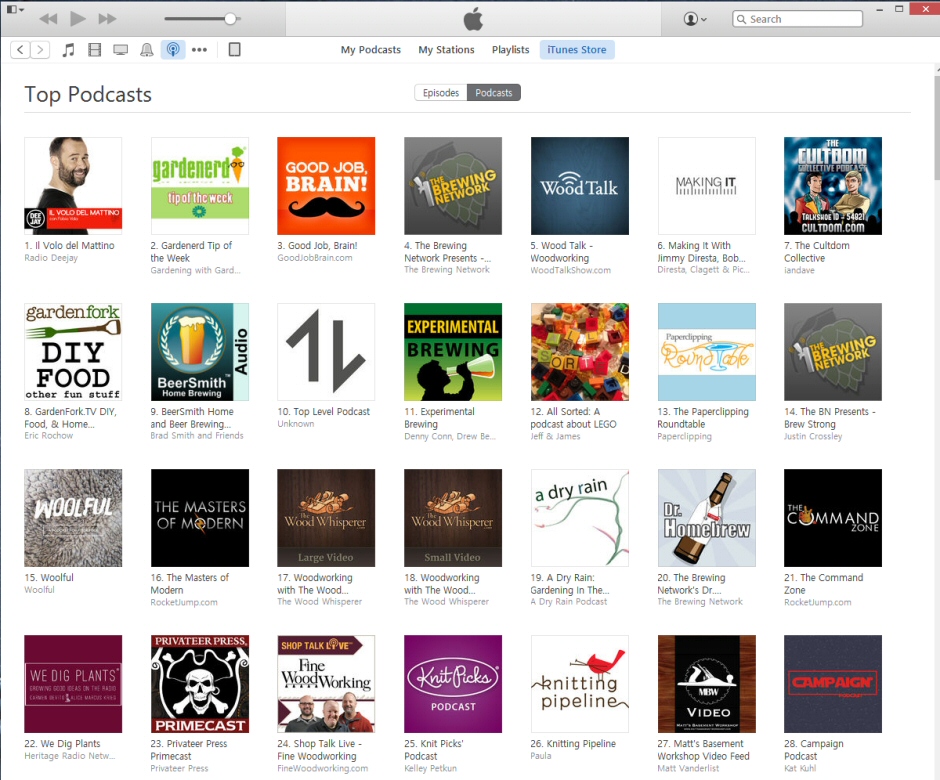Switch to My Podcasts tab
The width and height of the screenshot is (940, 780).
coord(370,50)
